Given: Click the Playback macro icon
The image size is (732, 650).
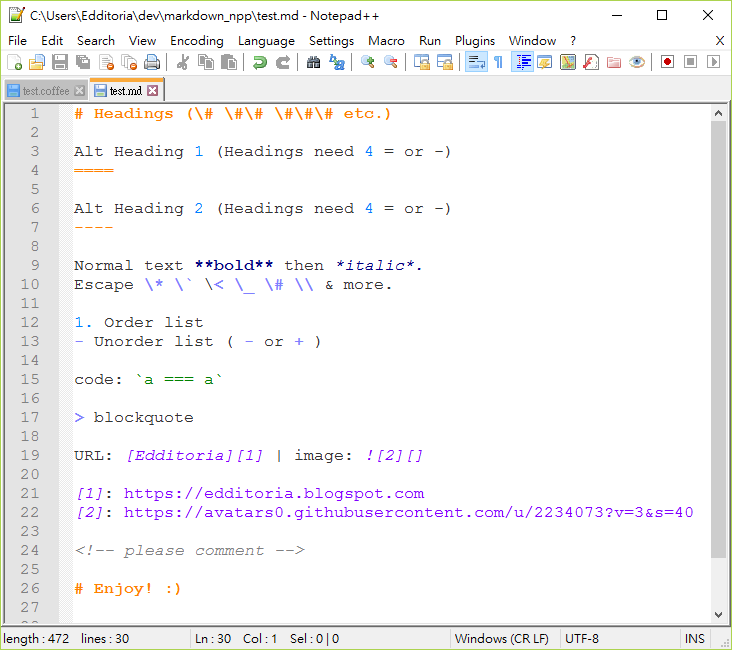Looking at the screenshot, I should pos(713,62).
